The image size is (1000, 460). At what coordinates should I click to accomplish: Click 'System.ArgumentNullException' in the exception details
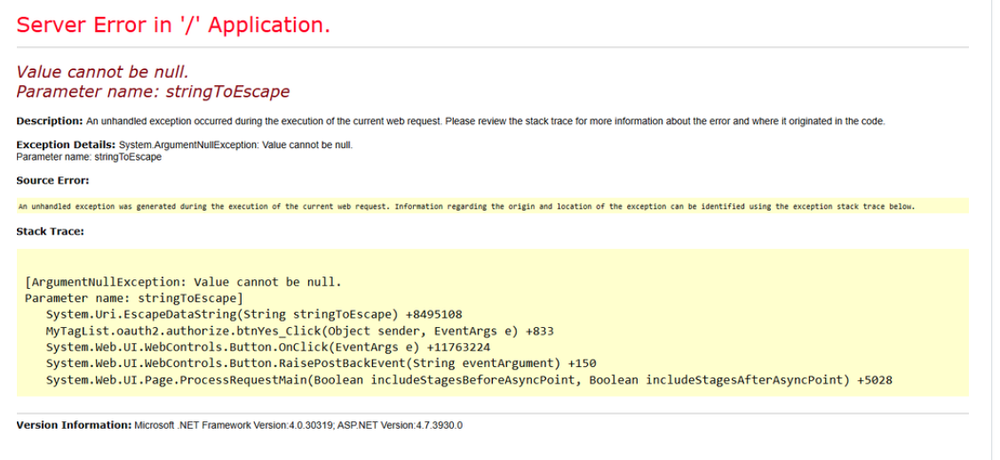coord(188,145)
